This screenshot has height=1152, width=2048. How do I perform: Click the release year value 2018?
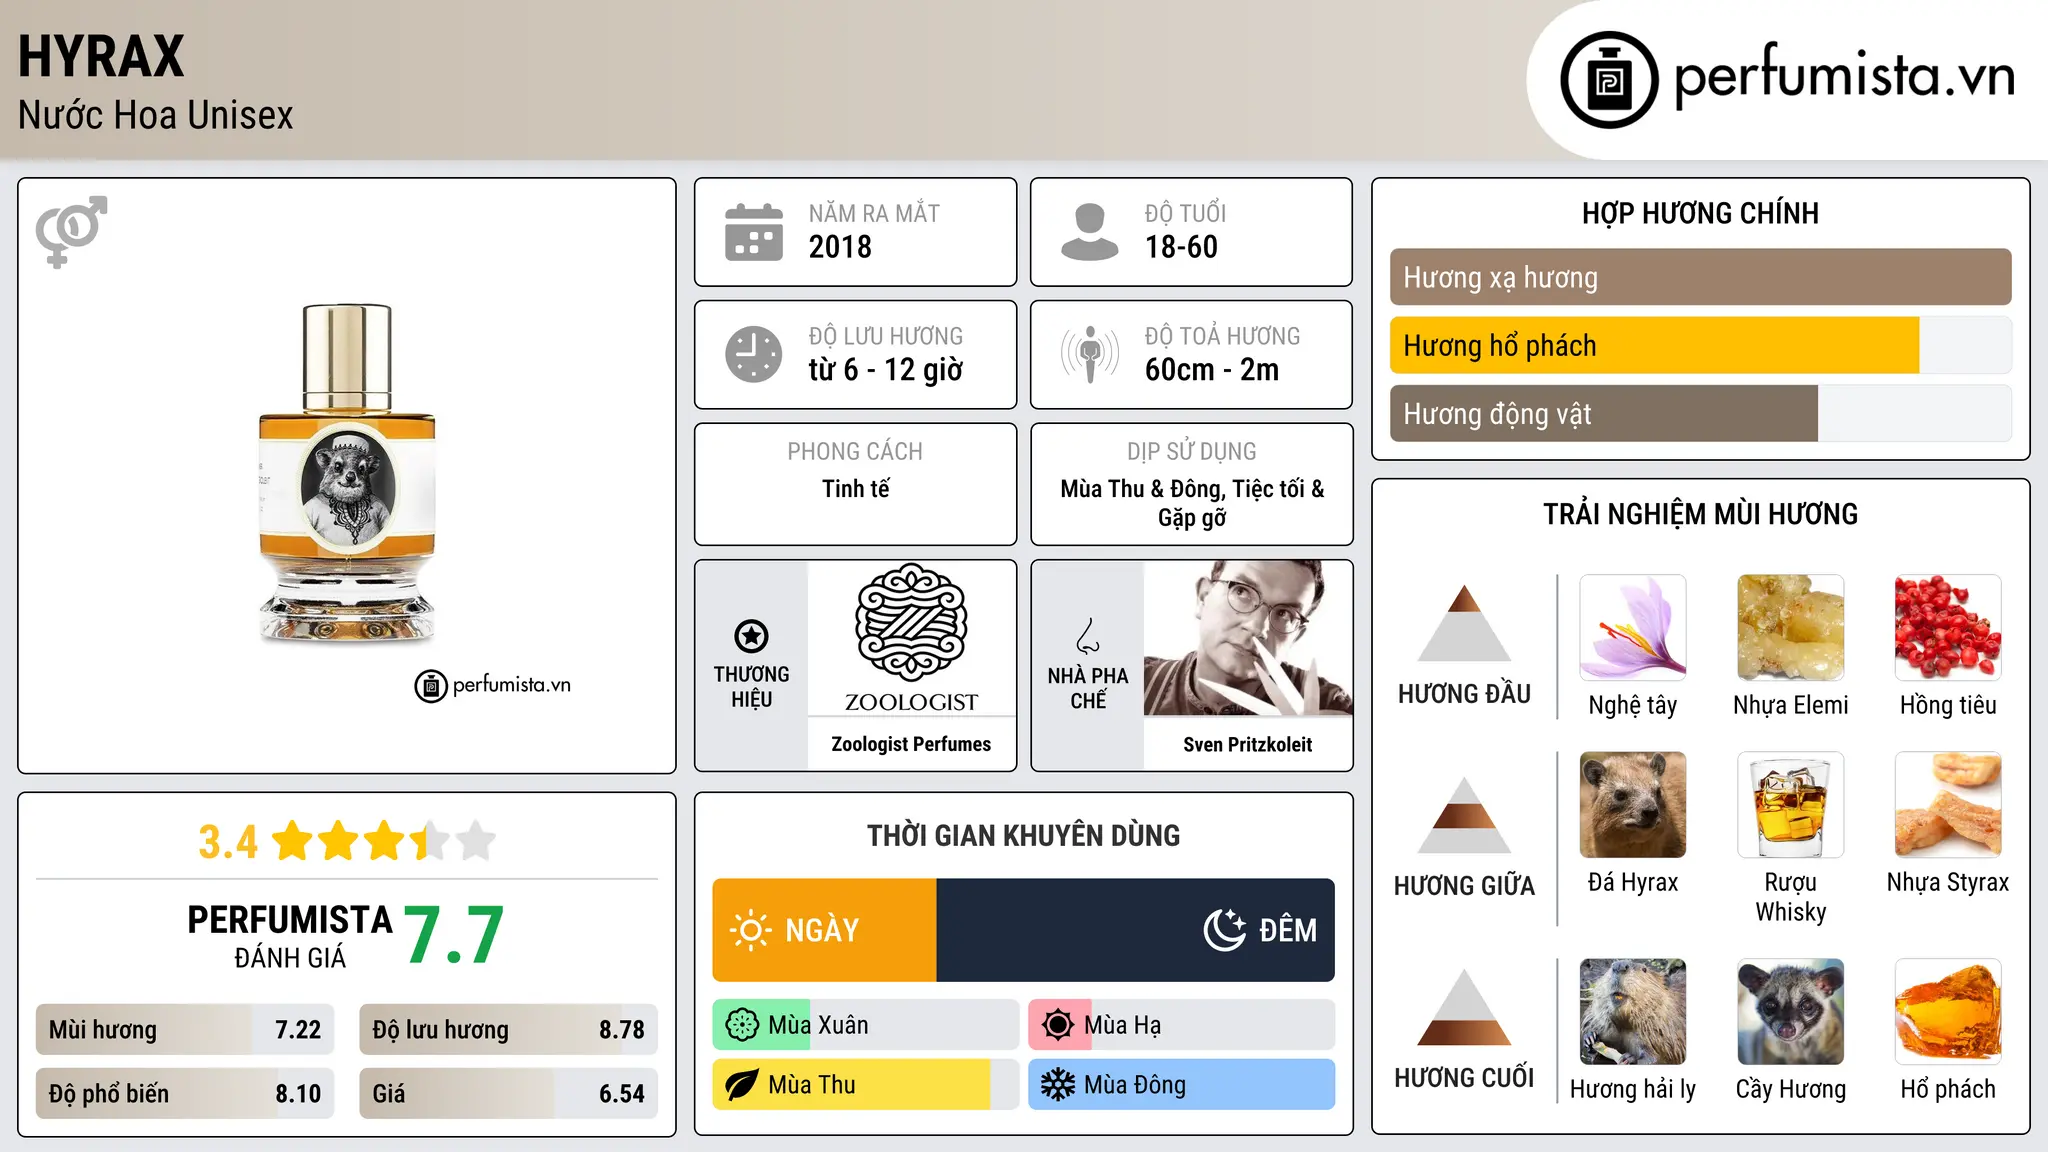840,247
